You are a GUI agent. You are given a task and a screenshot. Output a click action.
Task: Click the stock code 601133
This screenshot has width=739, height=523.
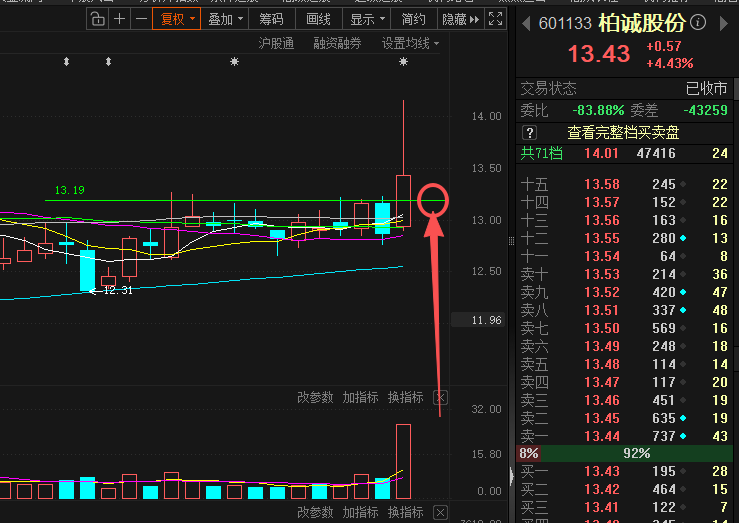(x=565, y=23)
